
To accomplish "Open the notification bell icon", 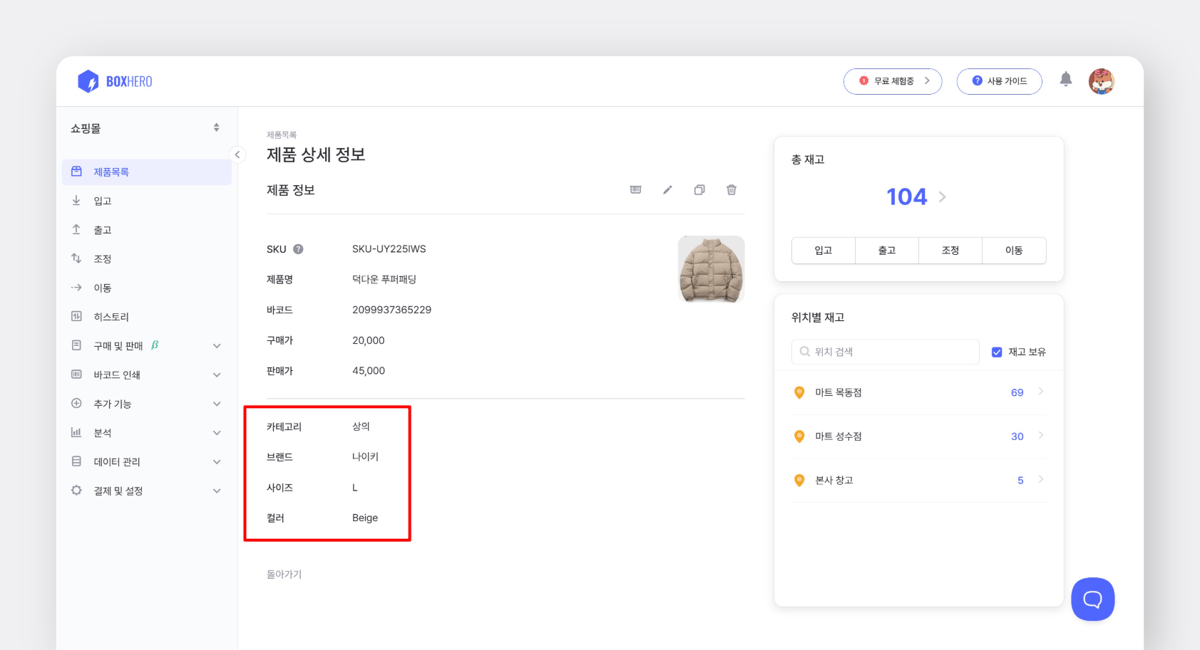I will [1065, 81].
